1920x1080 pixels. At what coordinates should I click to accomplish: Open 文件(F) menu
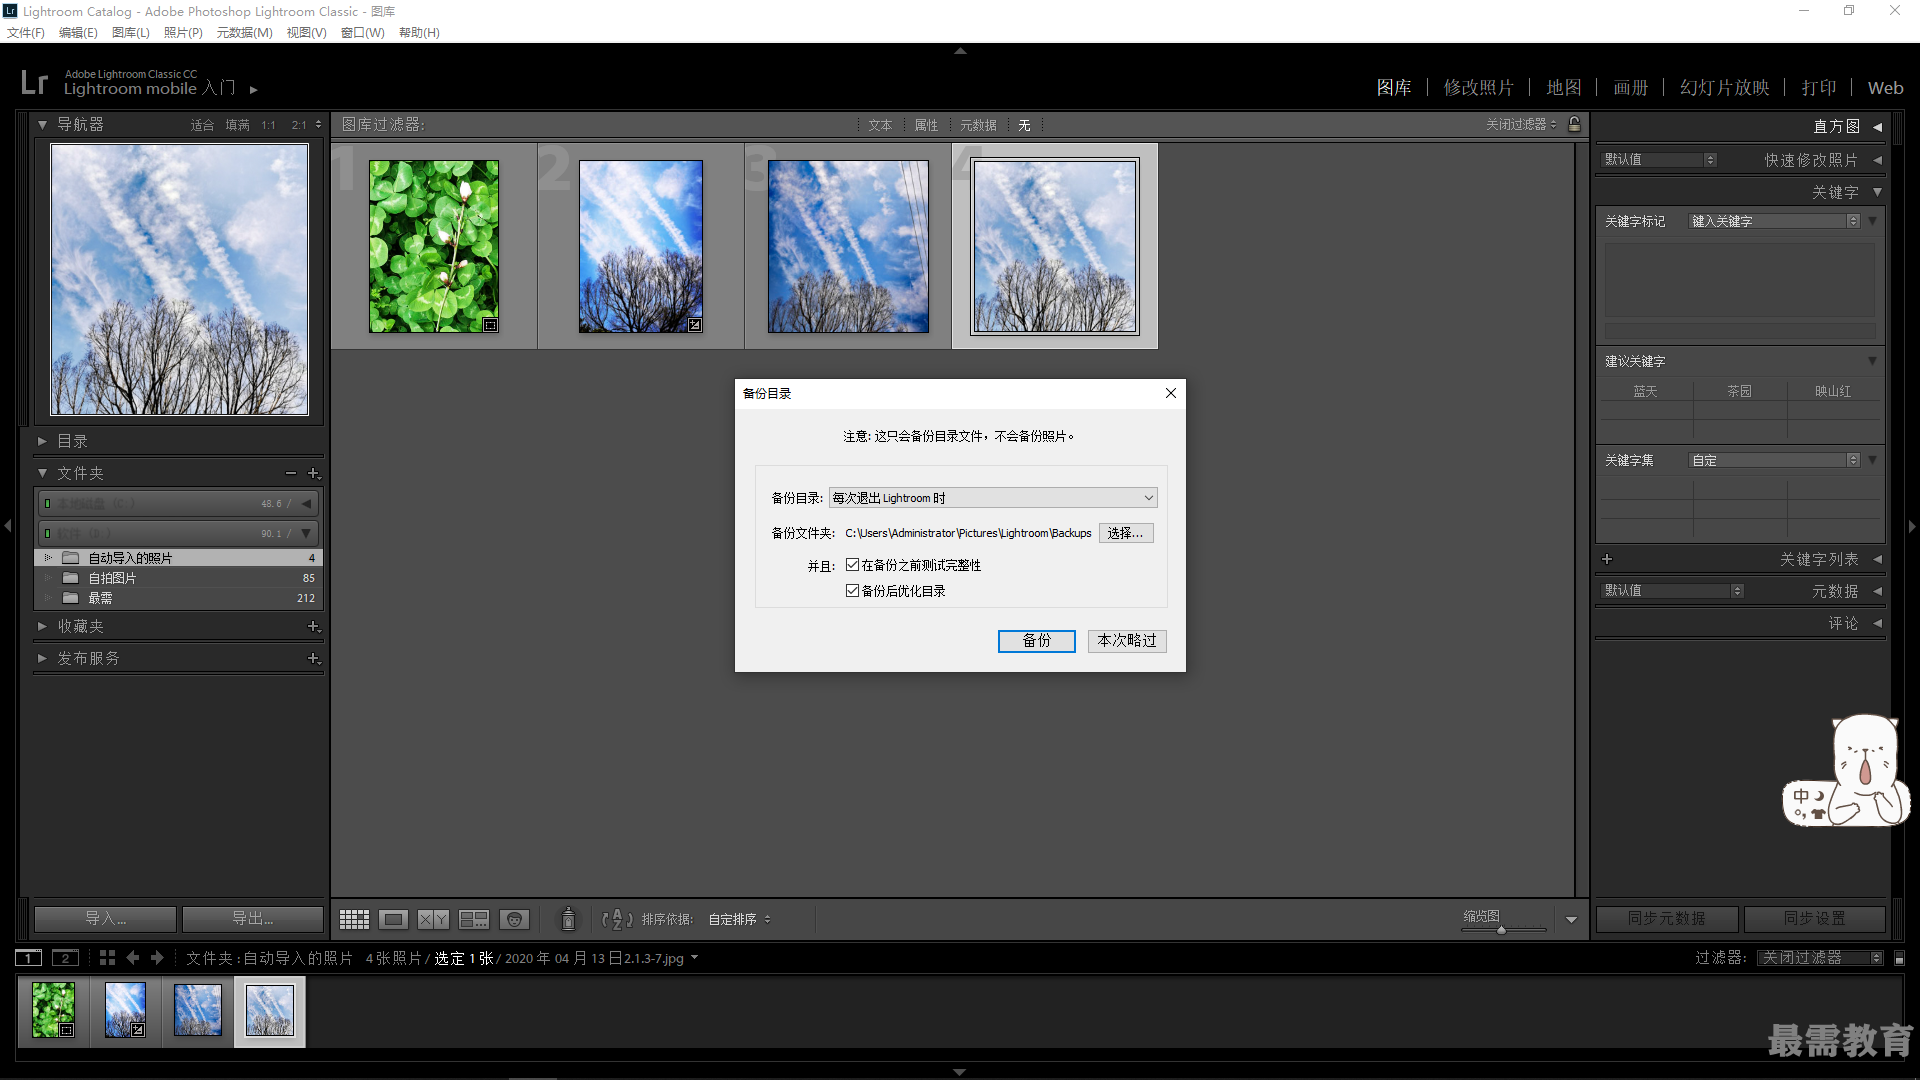(x=26, y=33)
